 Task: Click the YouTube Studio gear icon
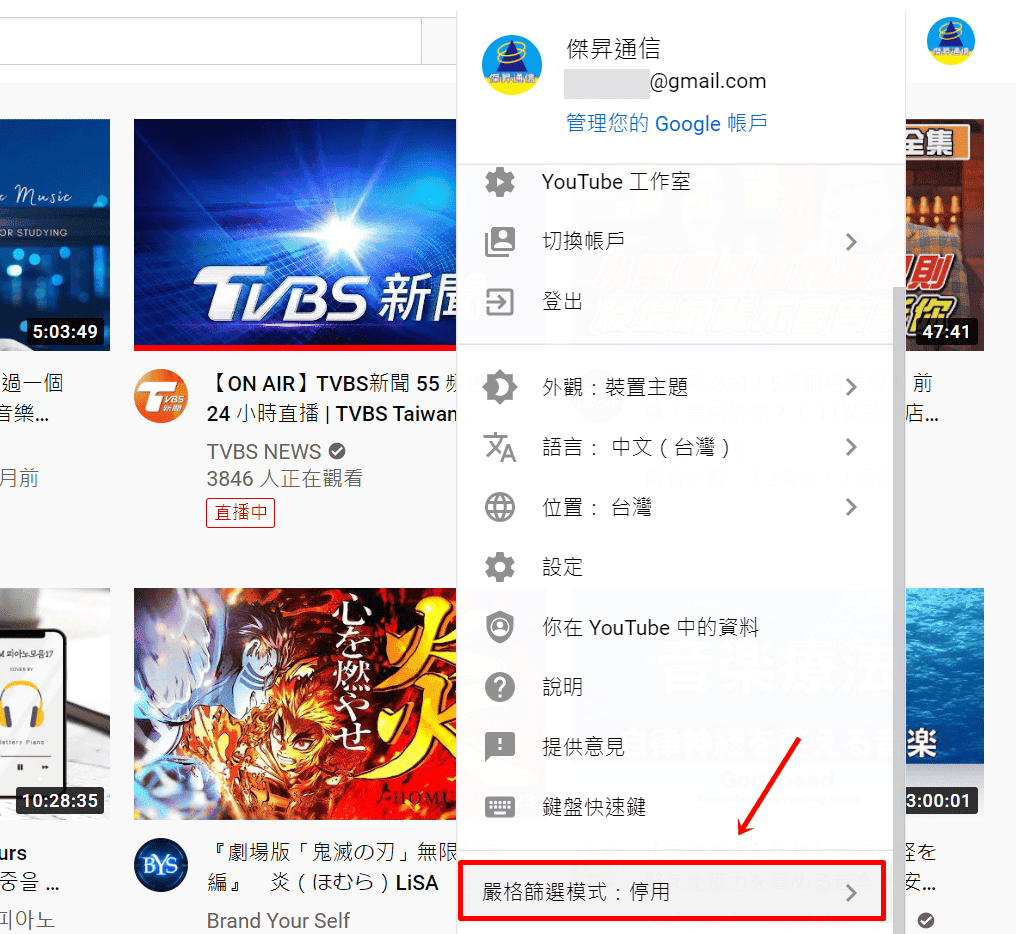point(500,181)
